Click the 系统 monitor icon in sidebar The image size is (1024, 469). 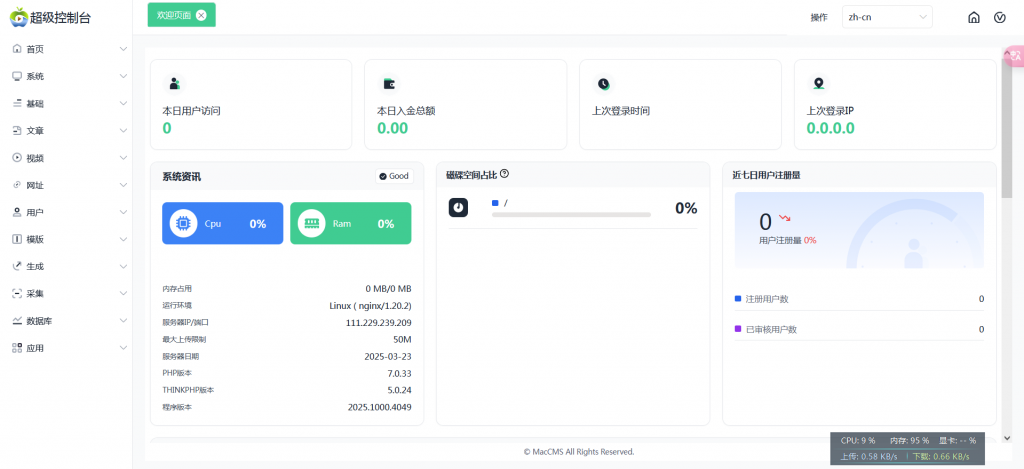point(17,76)
